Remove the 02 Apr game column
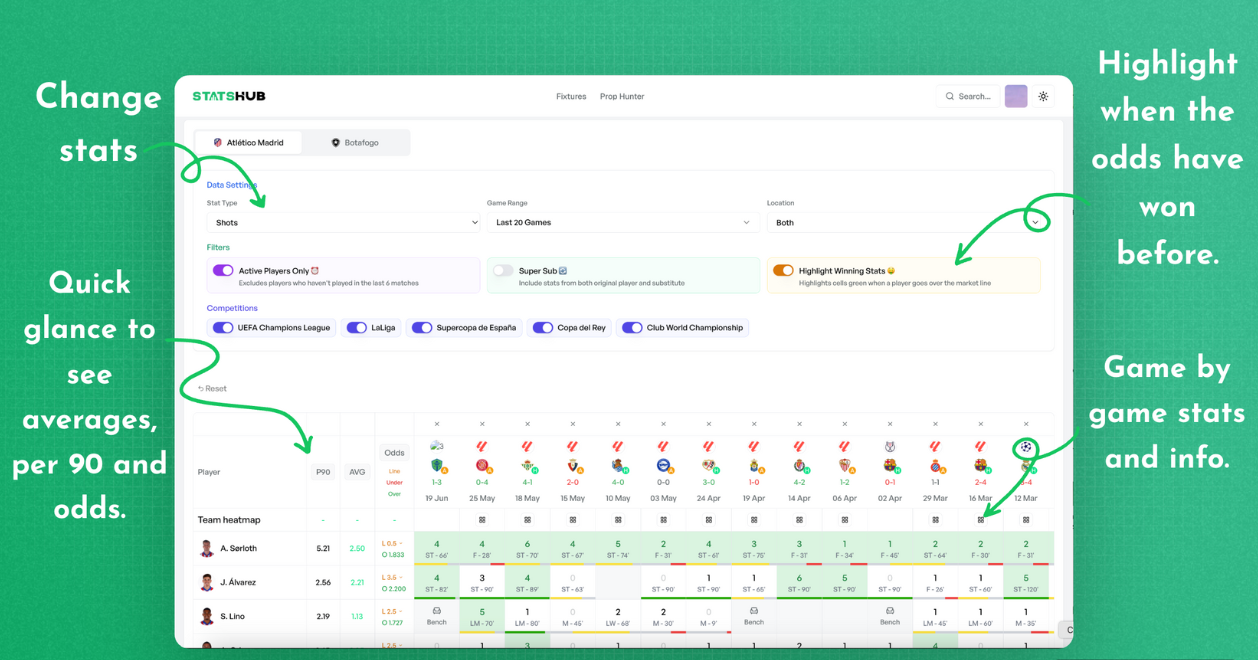The width and height of the screenshot is (1258, 660). [x=890, y=424]
